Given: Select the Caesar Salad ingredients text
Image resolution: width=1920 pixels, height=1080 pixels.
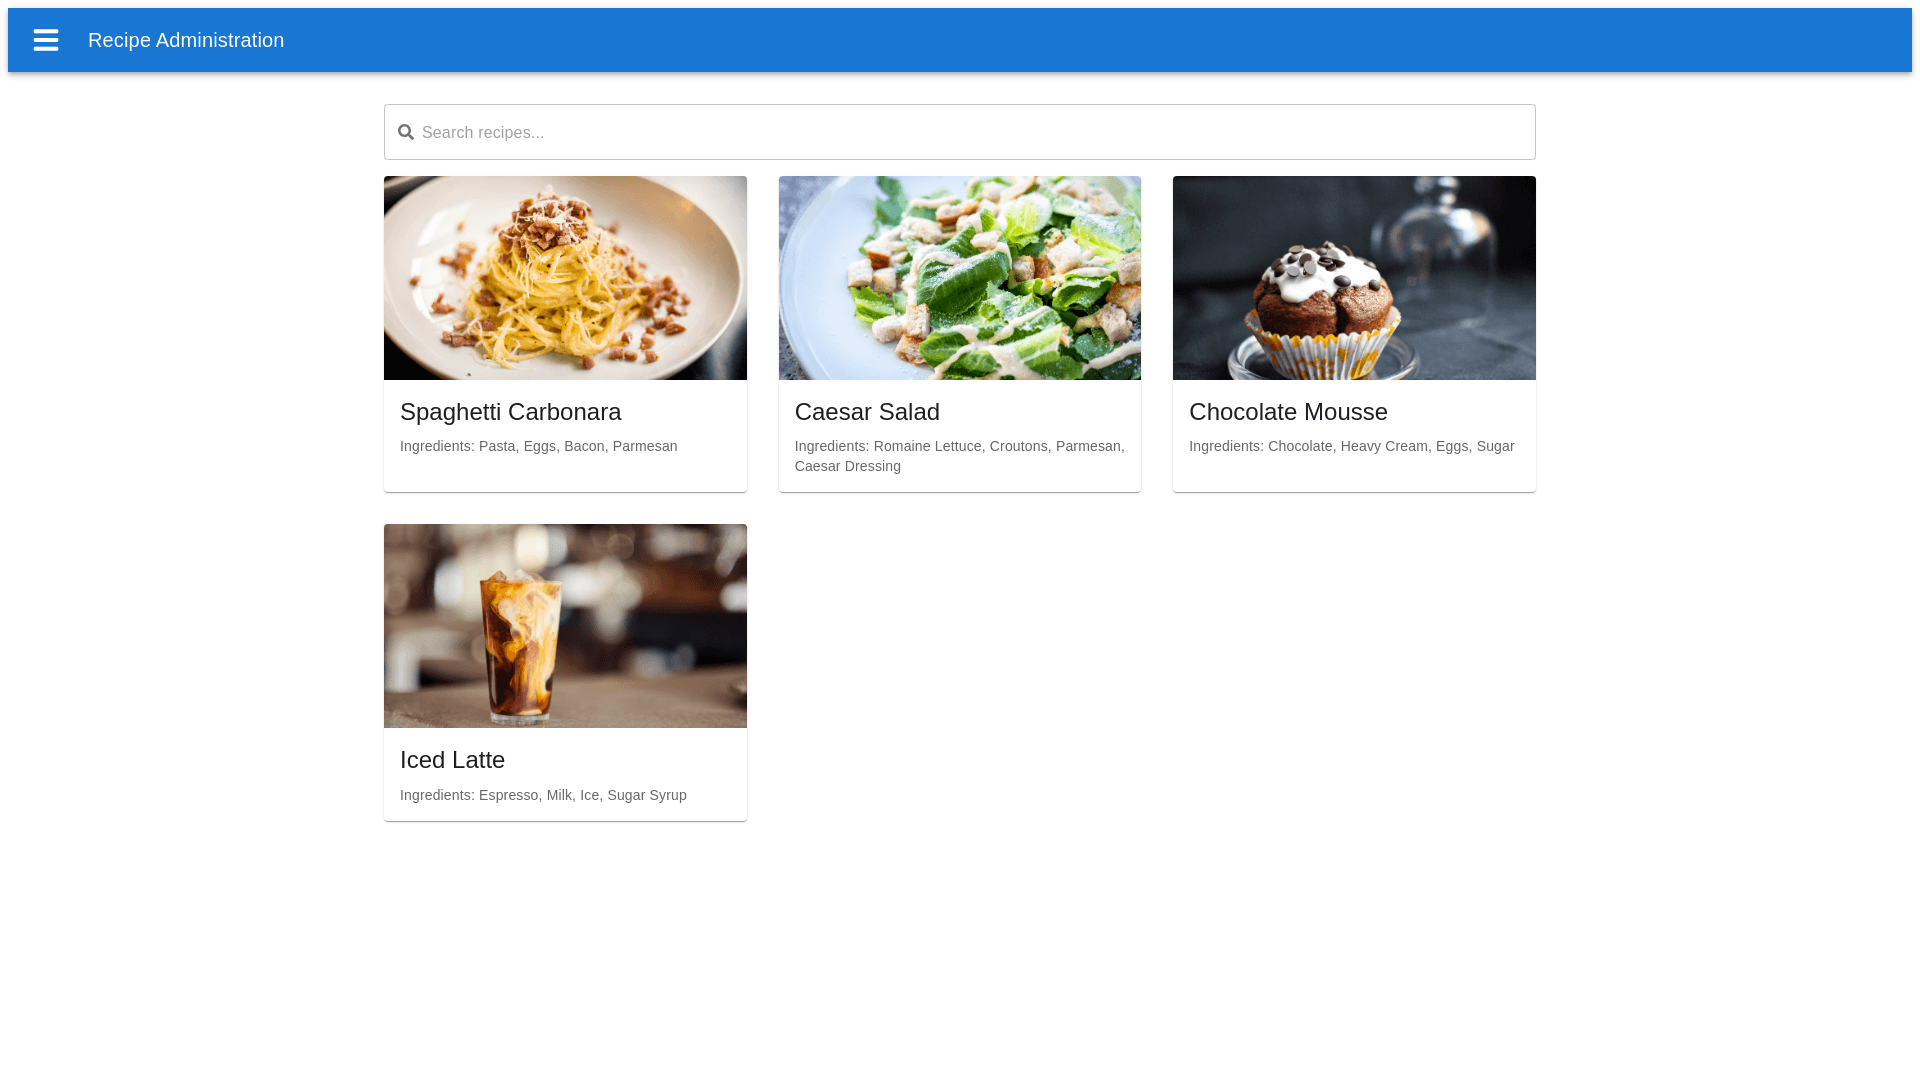Looking at the screenshot, I should point(959,446).
